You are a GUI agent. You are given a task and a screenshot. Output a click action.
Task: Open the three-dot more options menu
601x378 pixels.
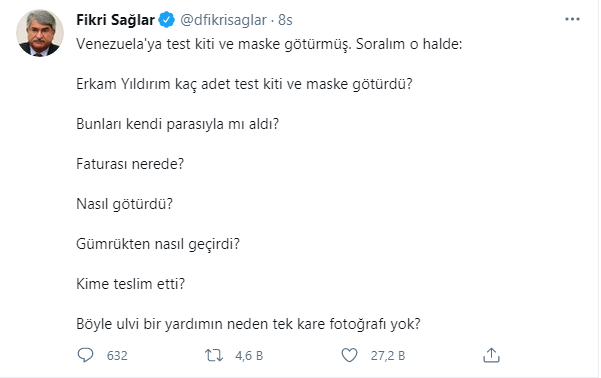point(572,19)
